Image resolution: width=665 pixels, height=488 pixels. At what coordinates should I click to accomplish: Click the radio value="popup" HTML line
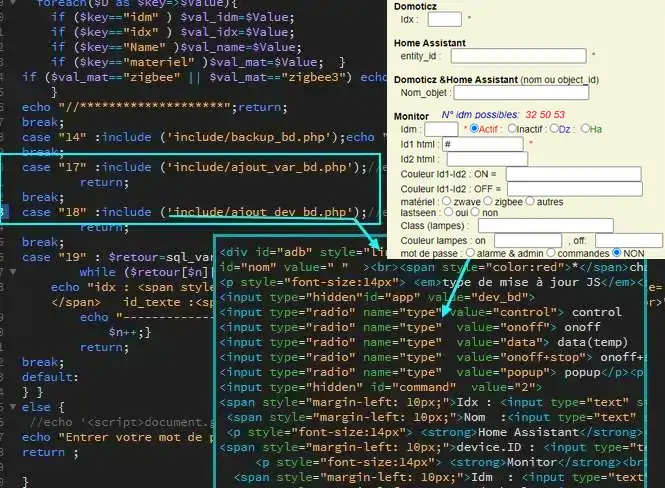(x=431, y=372)
